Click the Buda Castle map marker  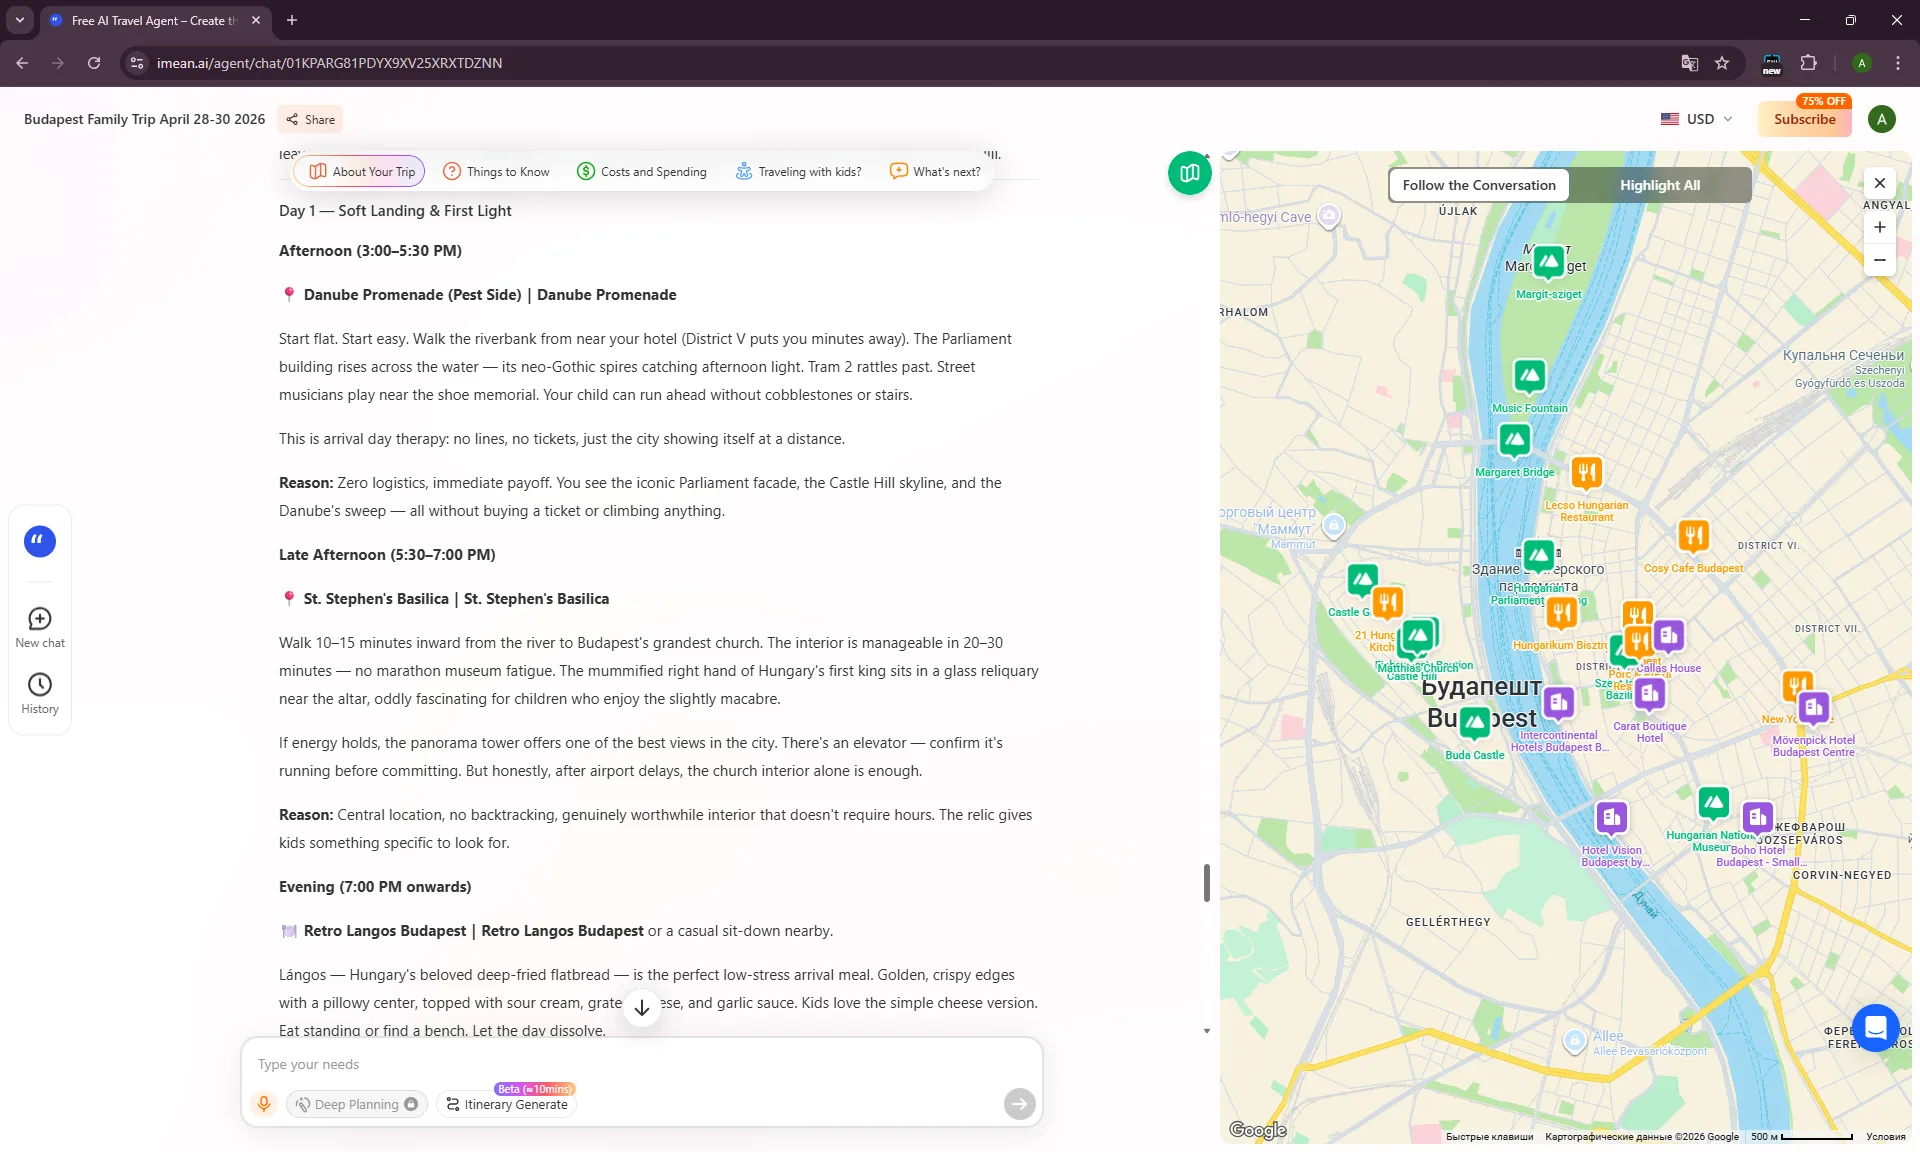pyautogui.click(x=1475, y=723)
